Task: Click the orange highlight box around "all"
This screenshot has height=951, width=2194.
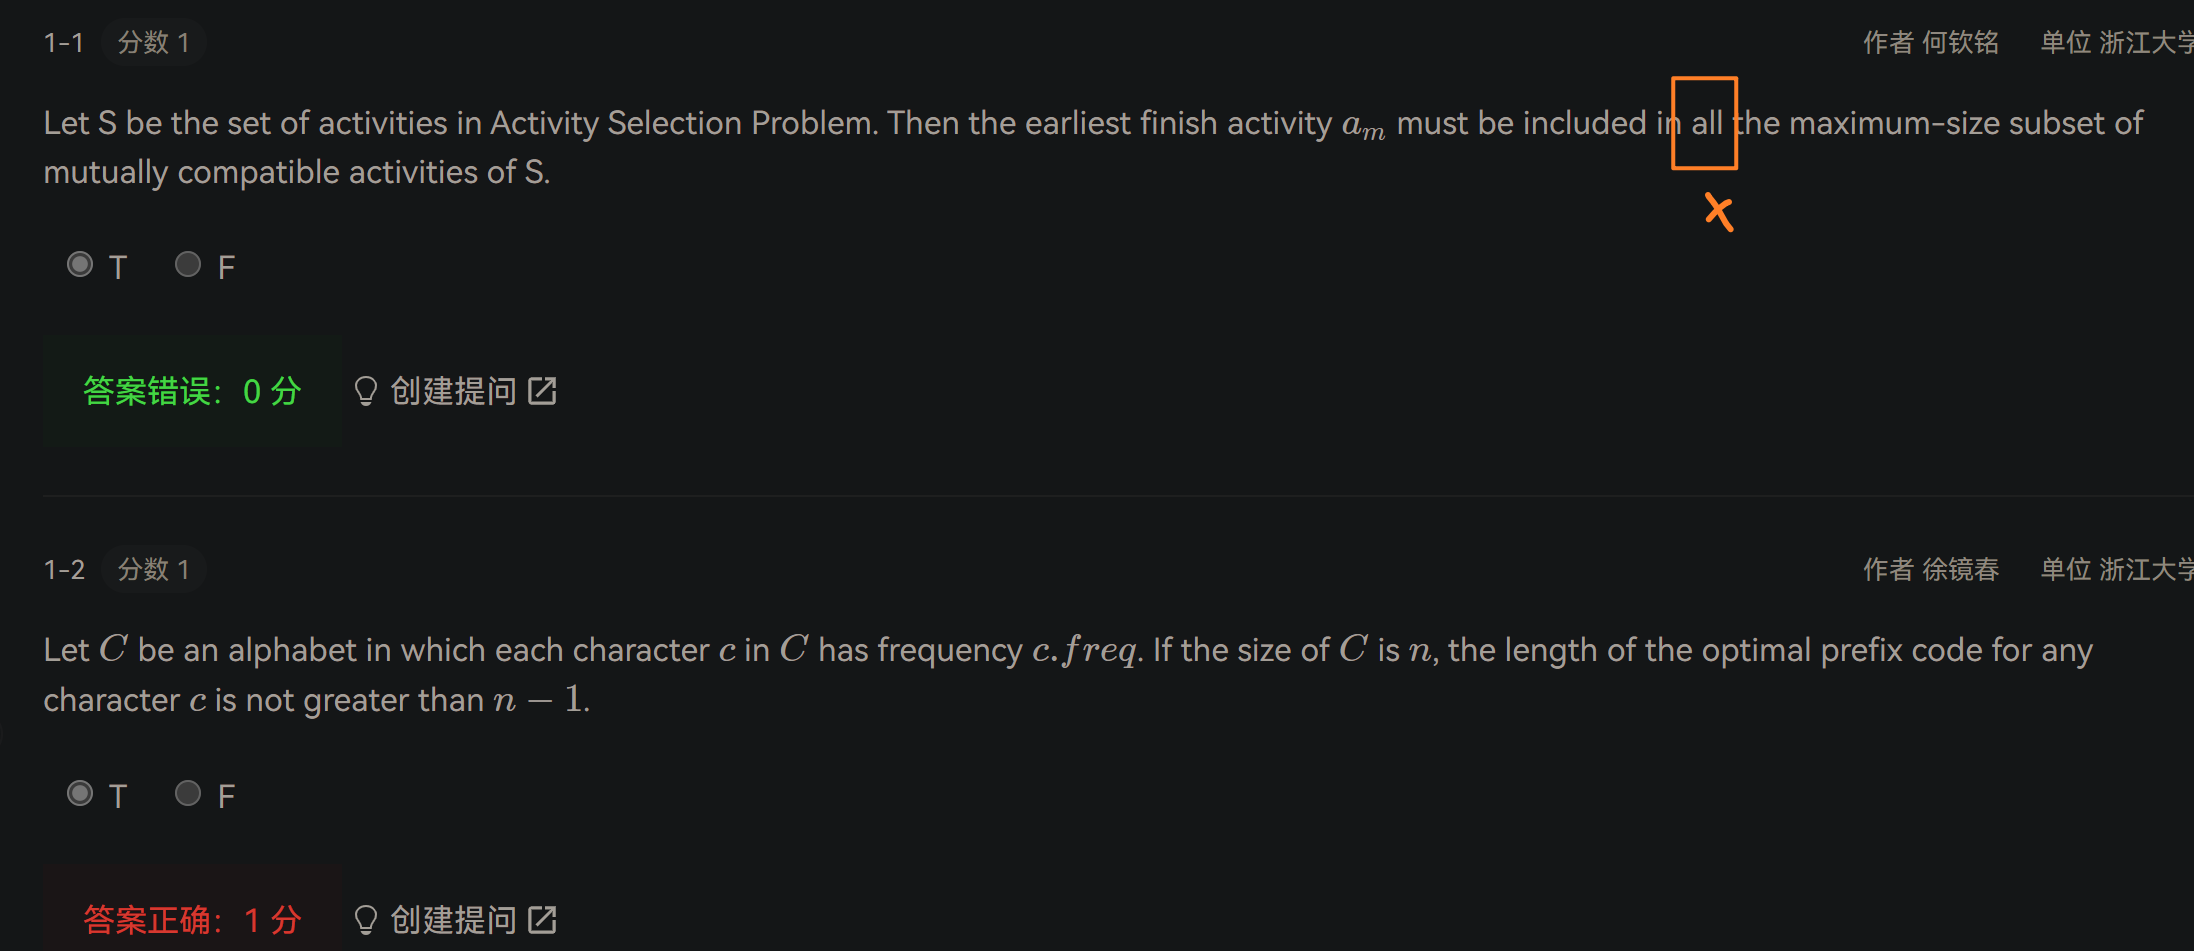Action: [1705, 123]
